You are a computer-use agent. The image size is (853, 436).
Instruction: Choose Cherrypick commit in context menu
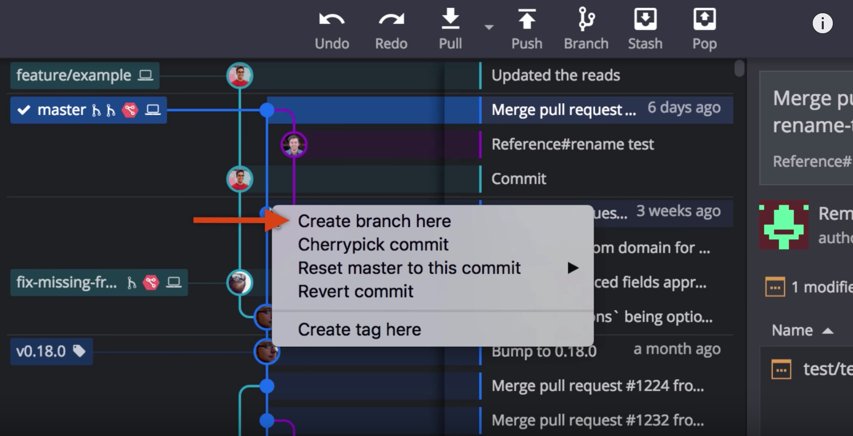click(373, 244)
